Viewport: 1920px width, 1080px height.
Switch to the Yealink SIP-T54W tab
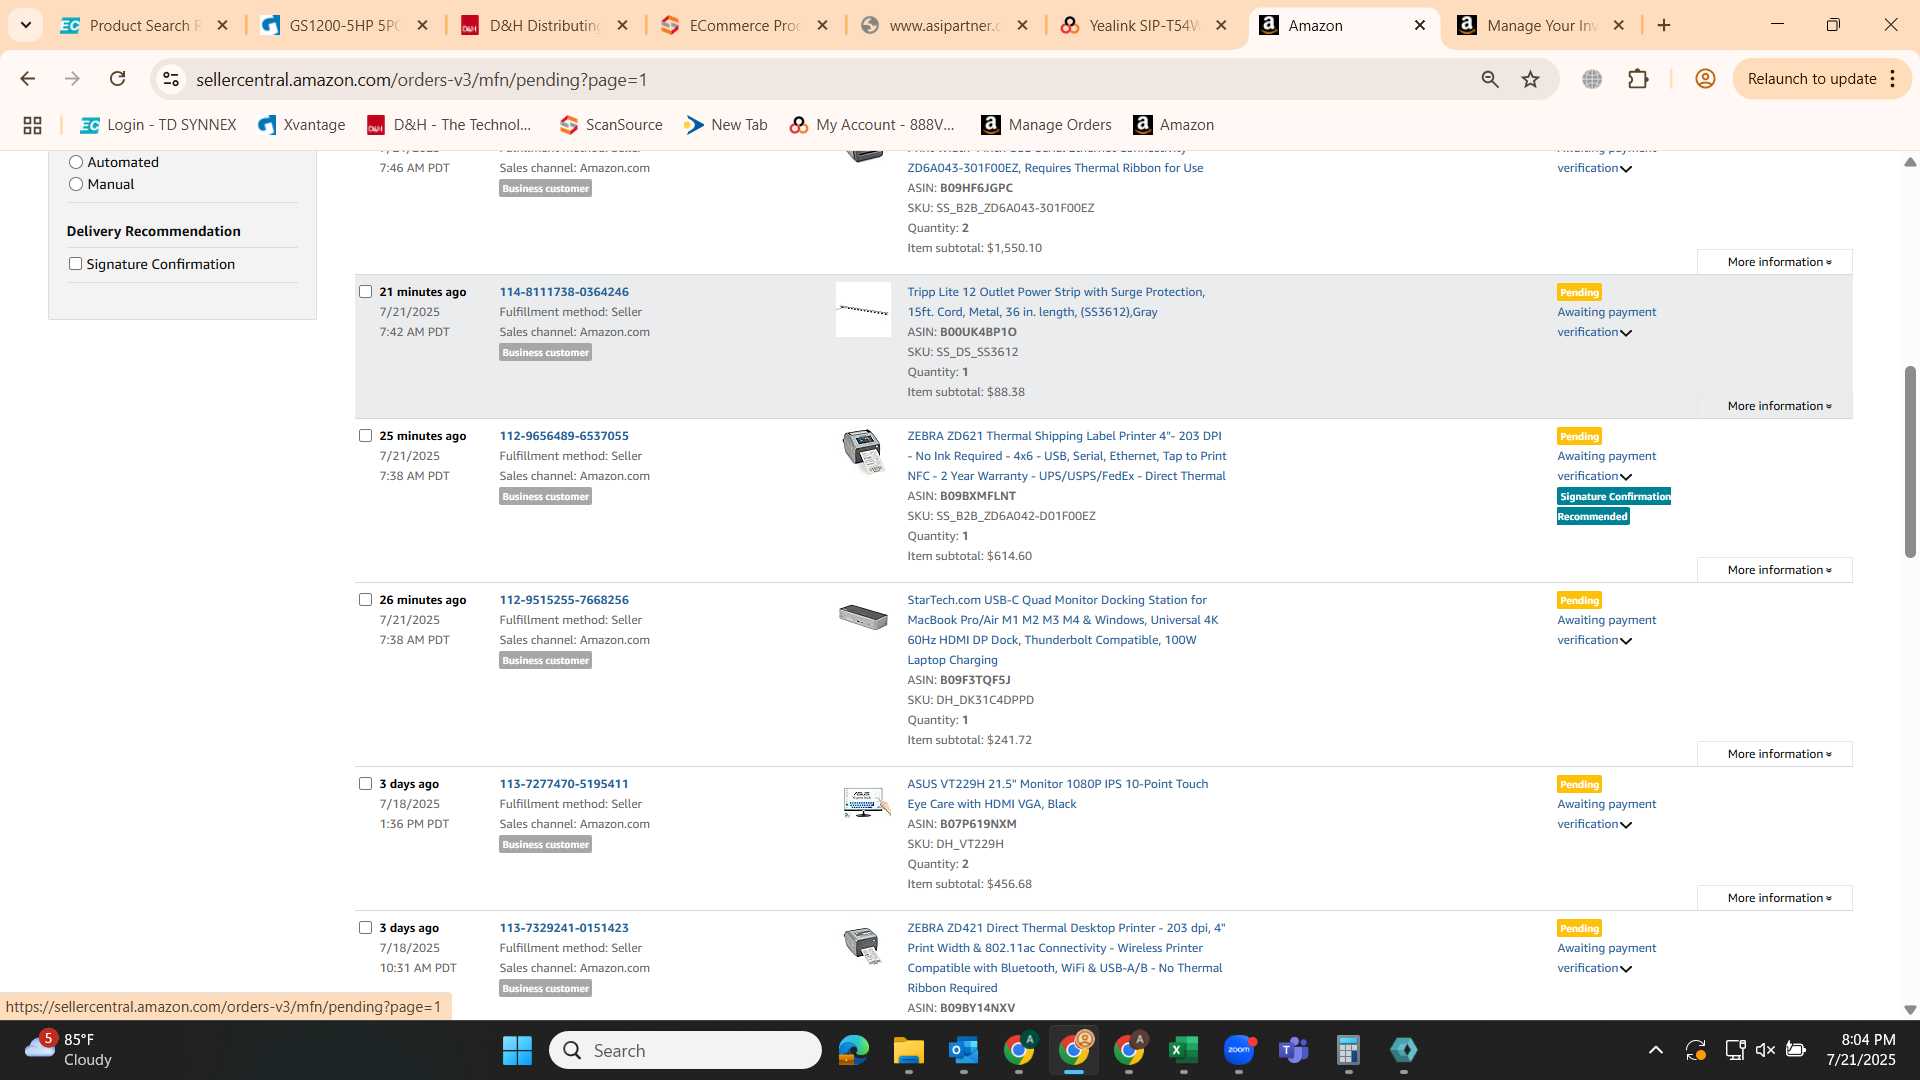pyautogui.click(x=1143, y=25)
